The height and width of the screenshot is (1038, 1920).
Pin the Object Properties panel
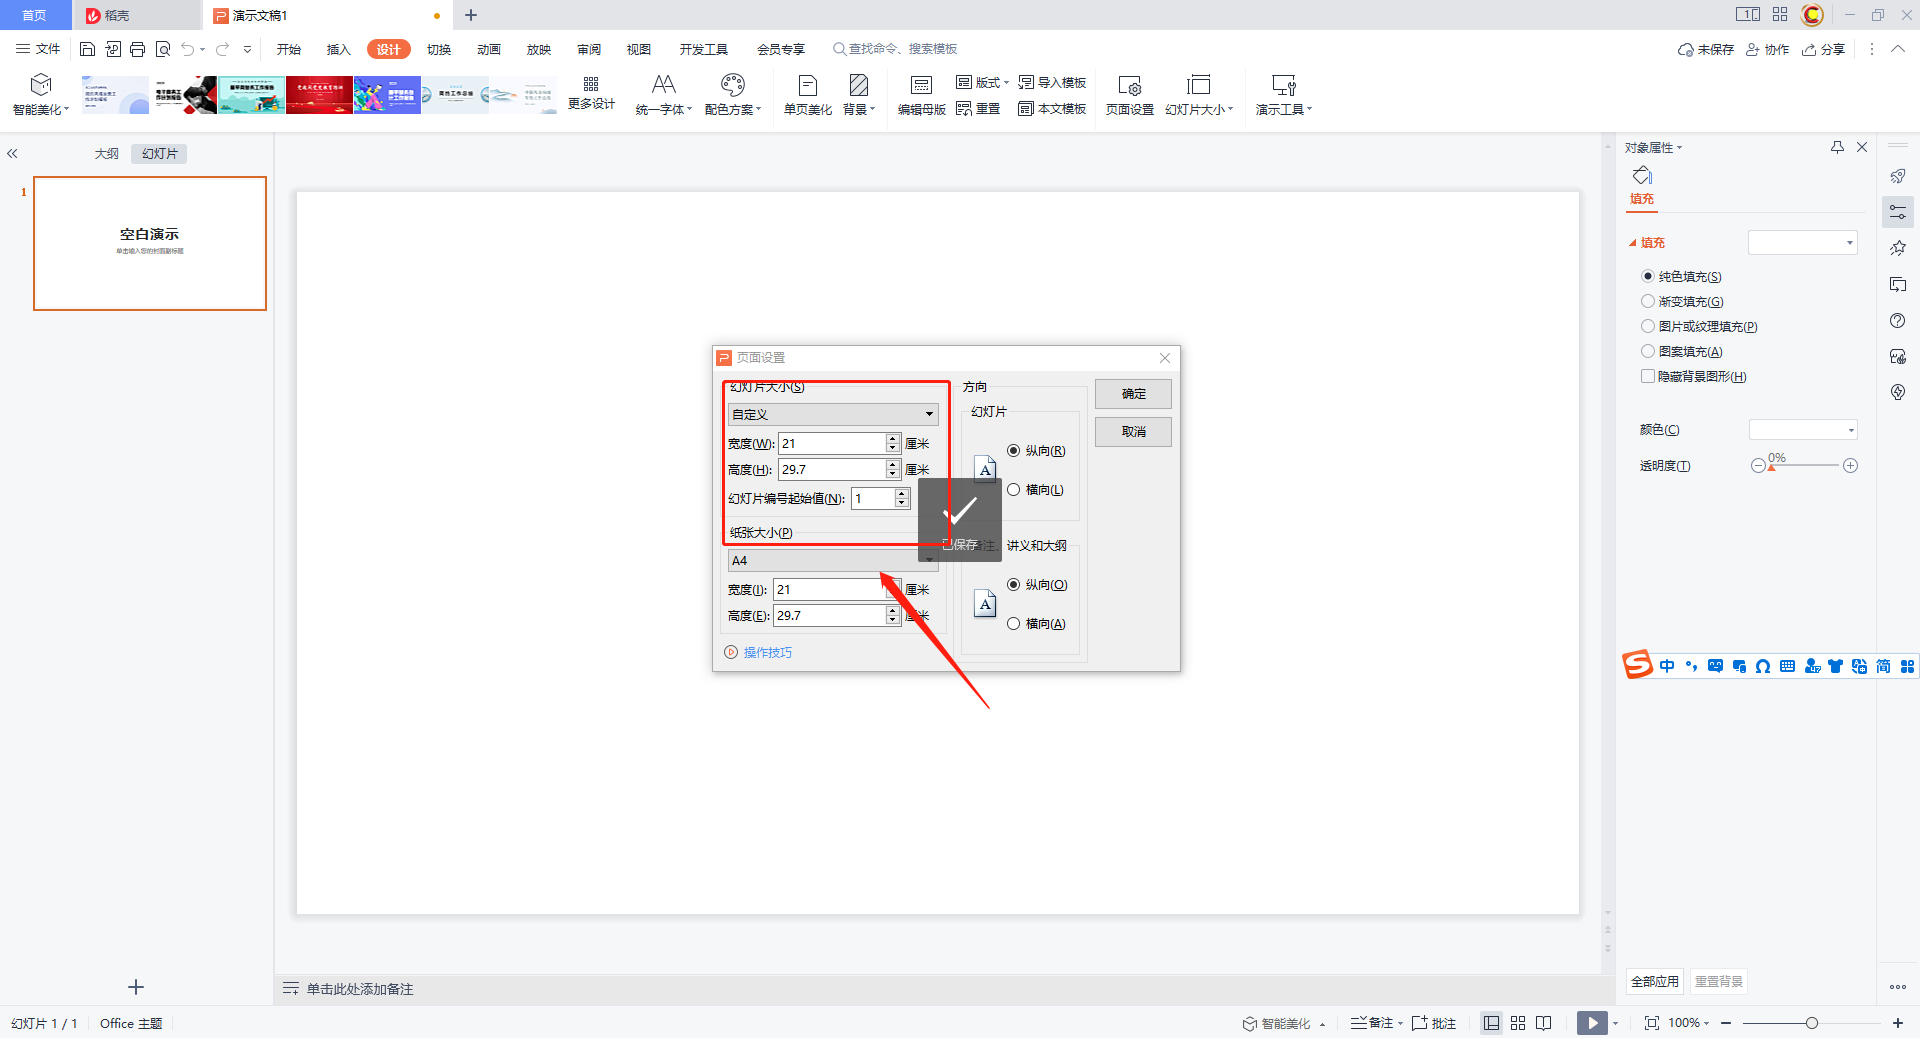(x=1837, y=147)
